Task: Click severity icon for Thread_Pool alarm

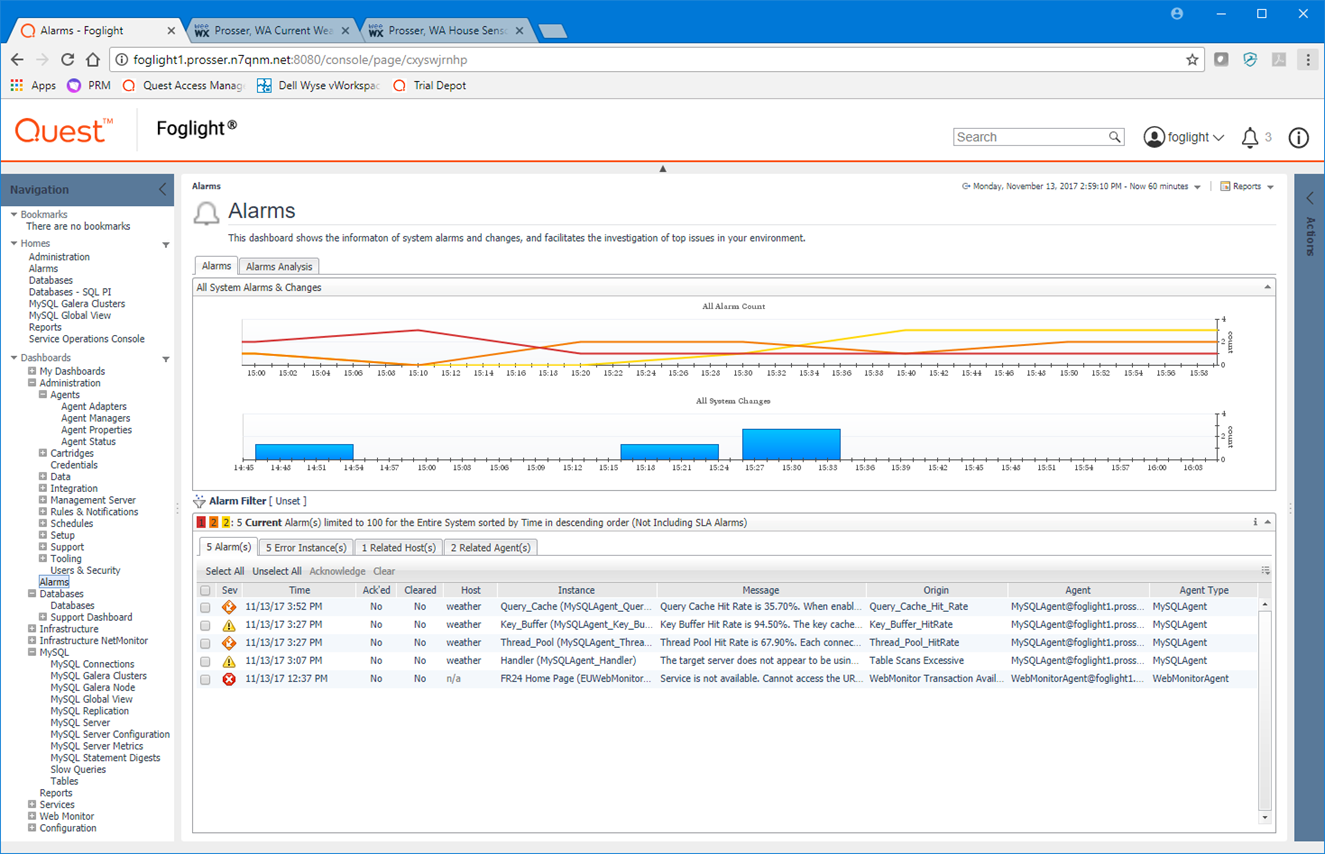Action: pyautogui.click(x=229, y=643)
